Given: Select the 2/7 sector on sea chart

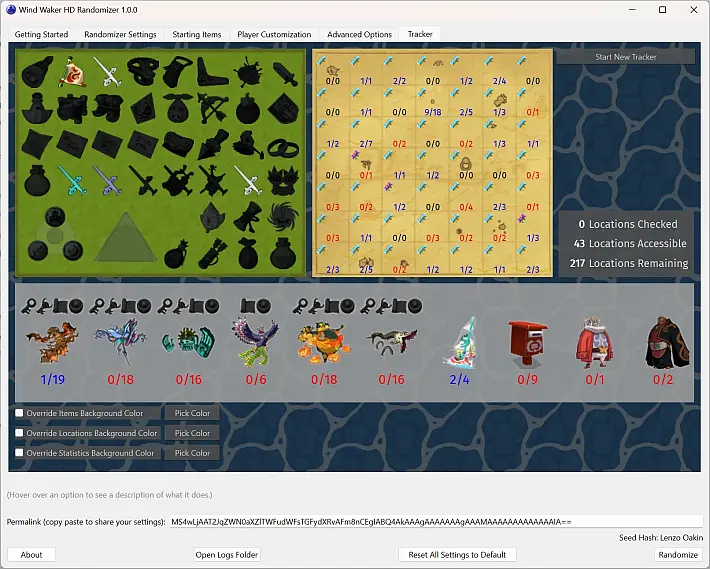Looking at the screenshot, I should [x=366, y=135].
